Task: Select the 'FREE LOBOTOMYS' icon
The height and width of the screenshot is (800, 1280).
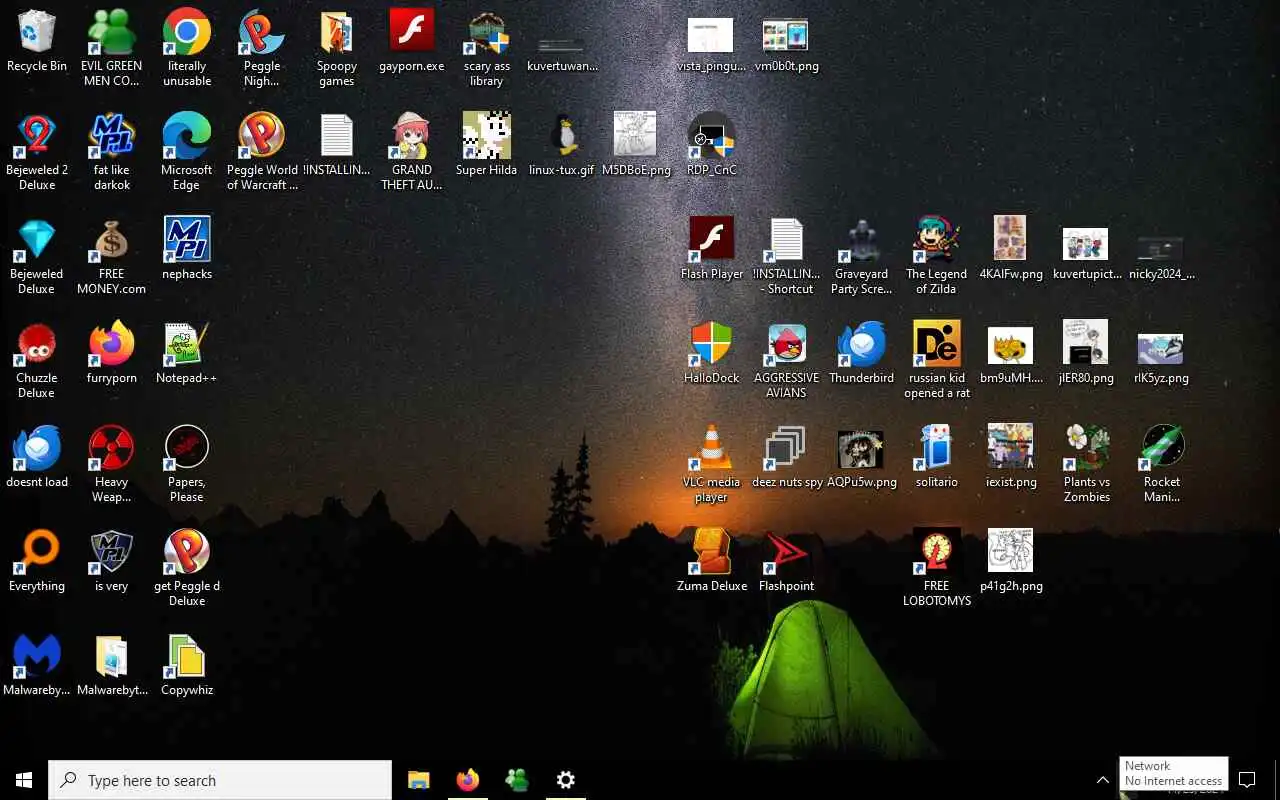Action: click(x=937, y=568)
